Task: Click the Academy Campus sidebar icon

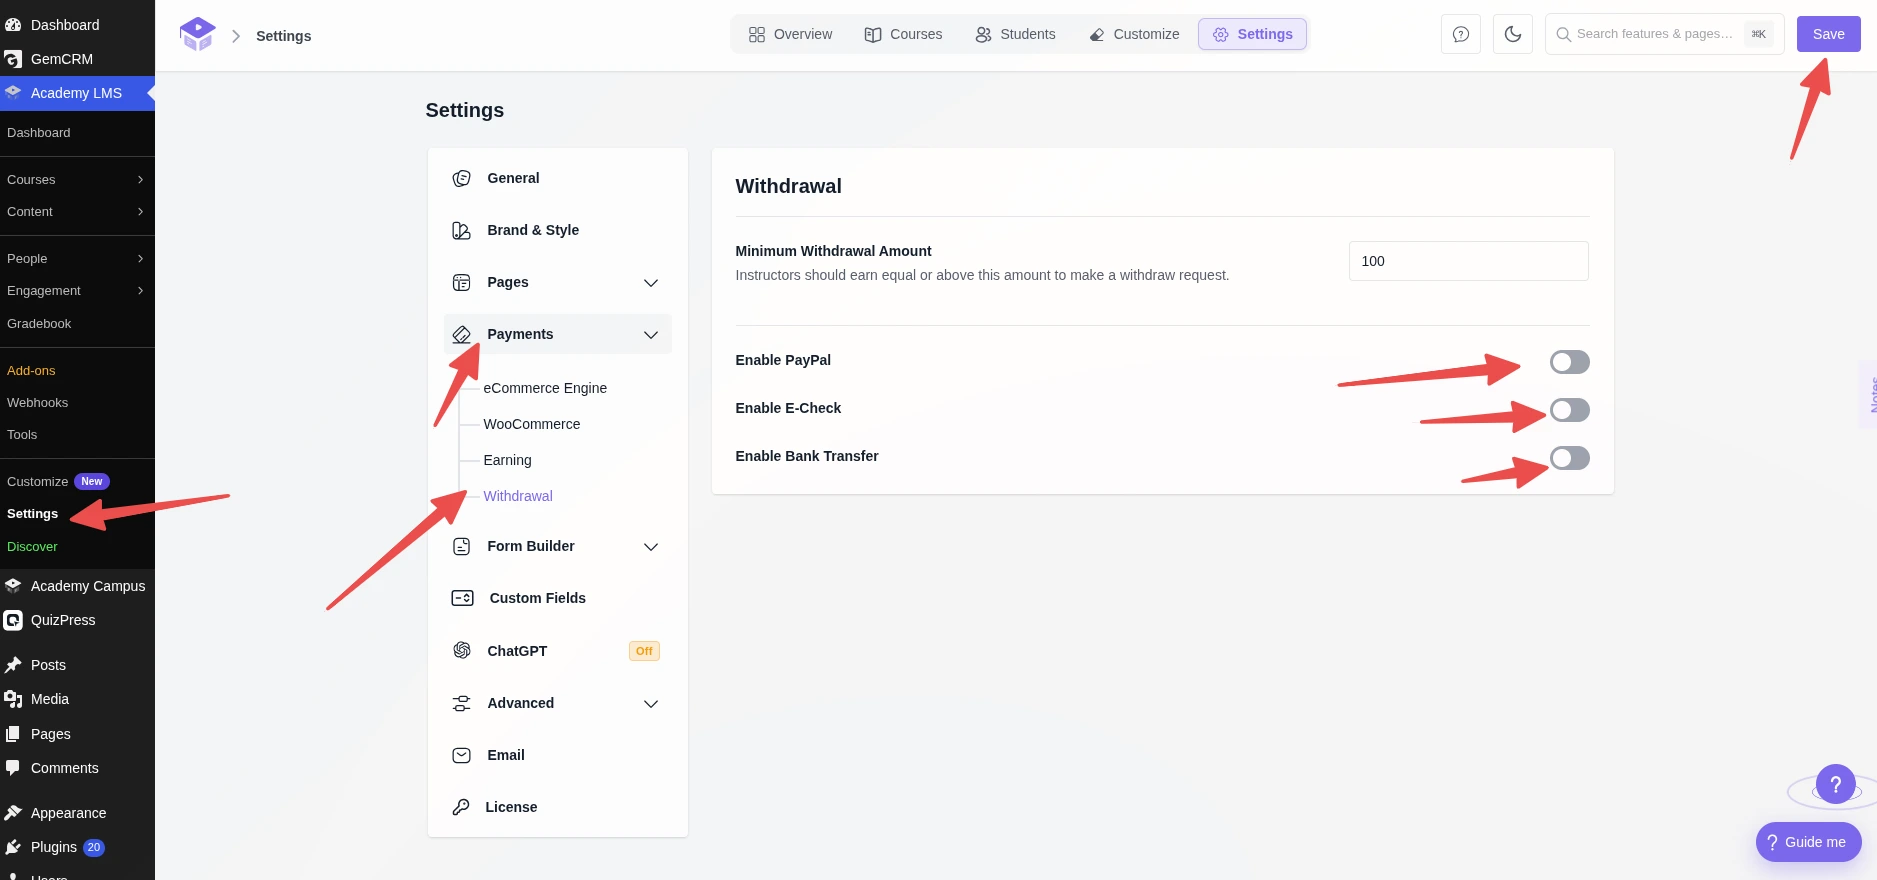Action: pyautogui.click(x=13, y=586)
